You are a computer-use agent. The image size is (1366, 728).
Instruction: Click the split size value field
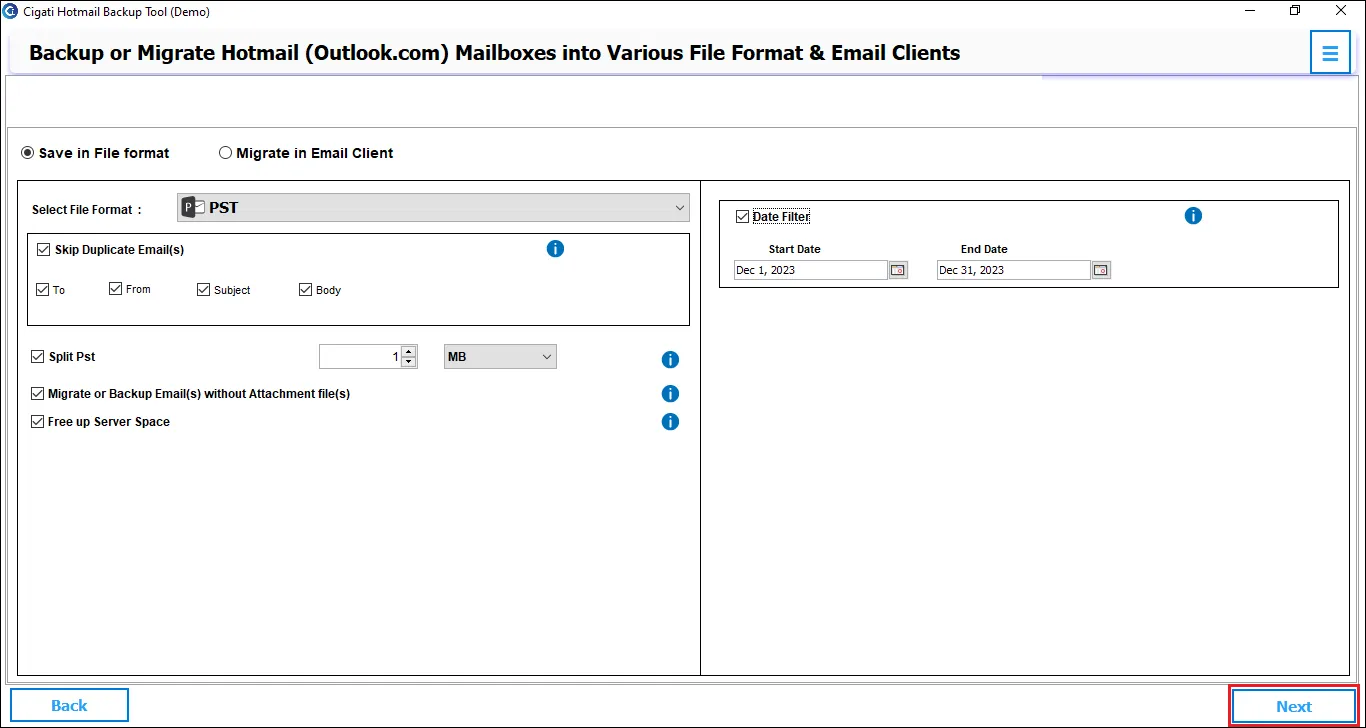360,357
